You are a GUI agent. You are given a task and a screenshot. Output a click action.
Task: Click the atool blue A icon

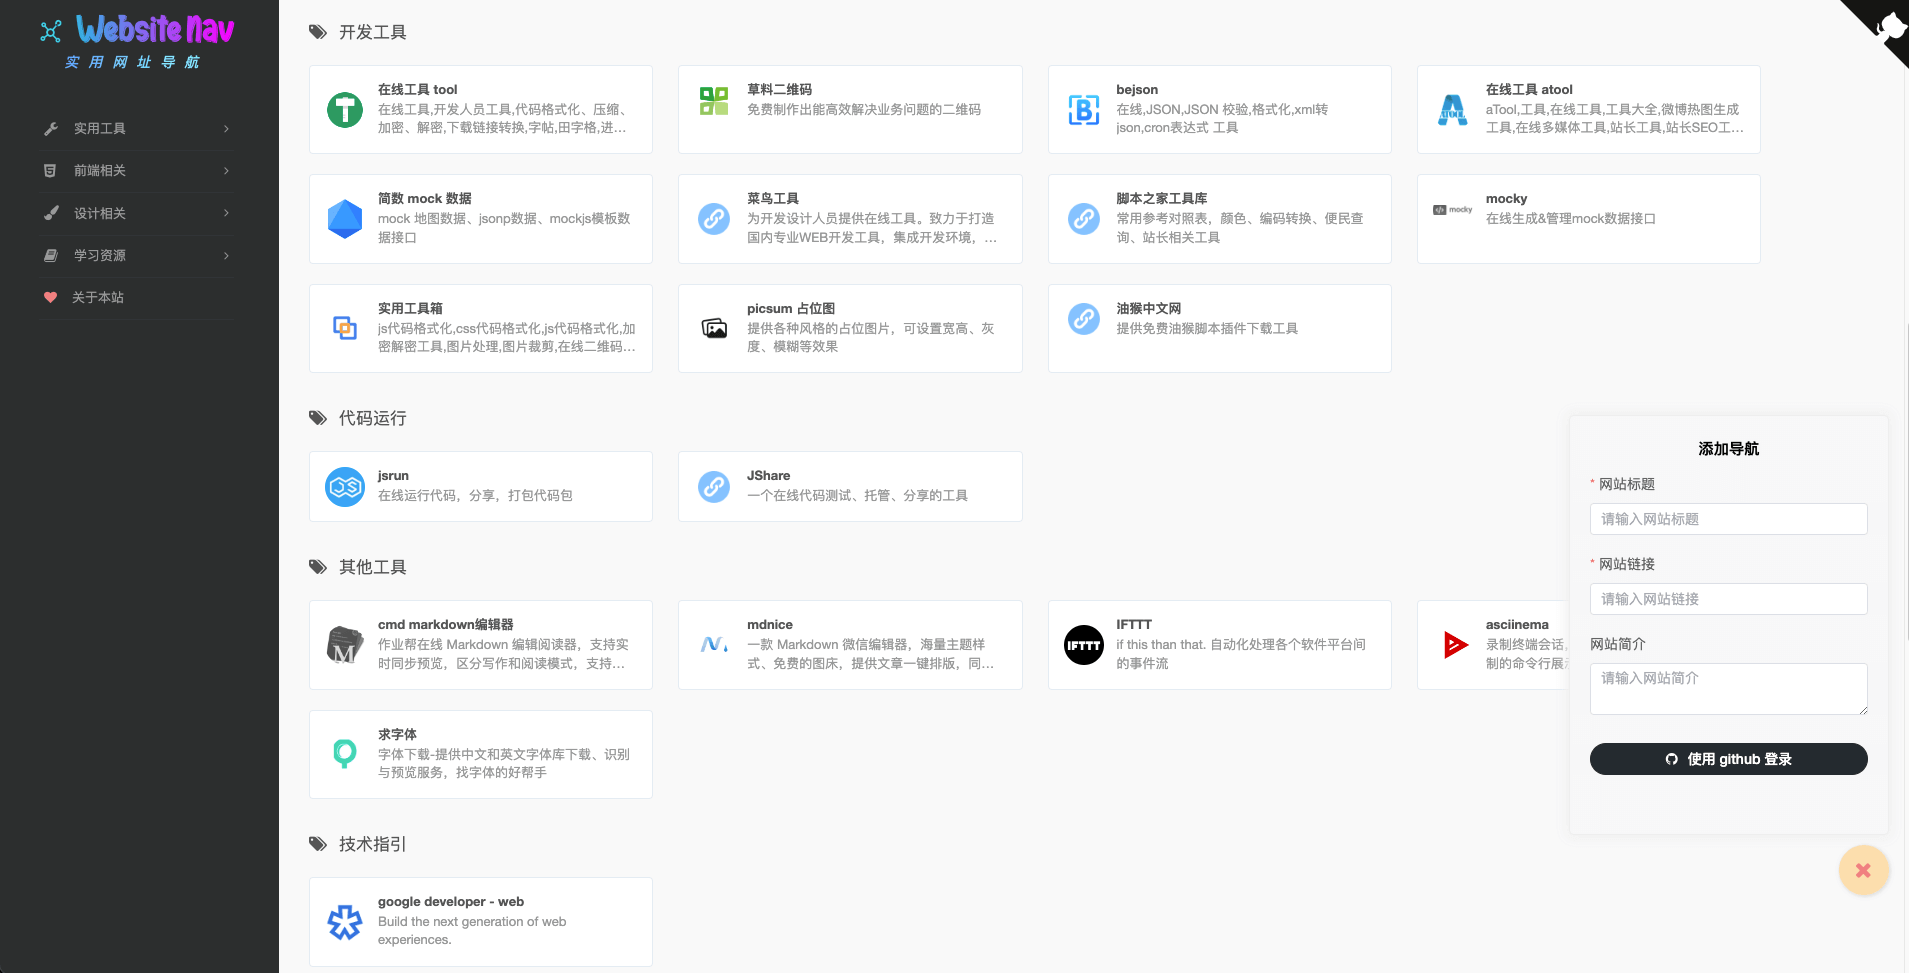pos(1453,109)
